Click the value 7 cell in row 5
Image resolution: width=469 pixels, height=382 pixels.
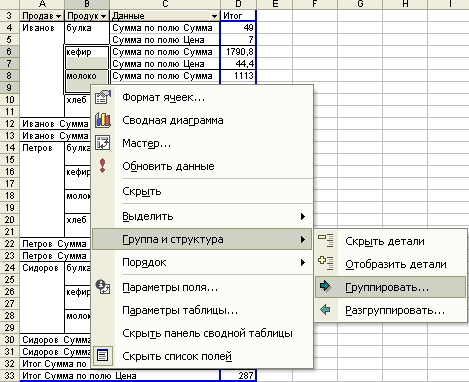pyautogui.click(x=238, y=40)
